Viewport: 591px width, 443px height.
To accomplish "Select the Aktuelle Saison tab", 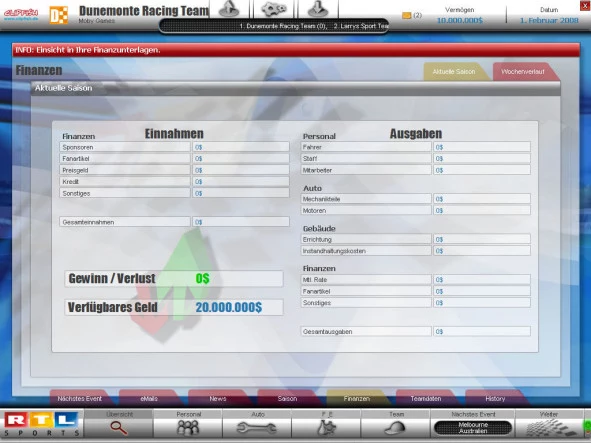I will click(454, 72).
